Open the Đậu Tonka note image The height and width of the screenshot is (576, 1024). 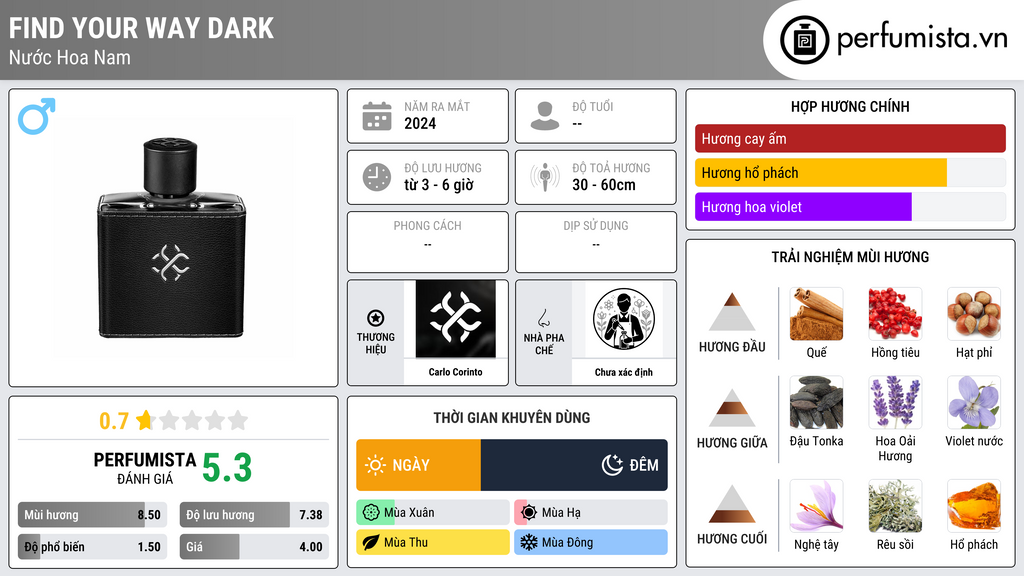click(816, 402)
